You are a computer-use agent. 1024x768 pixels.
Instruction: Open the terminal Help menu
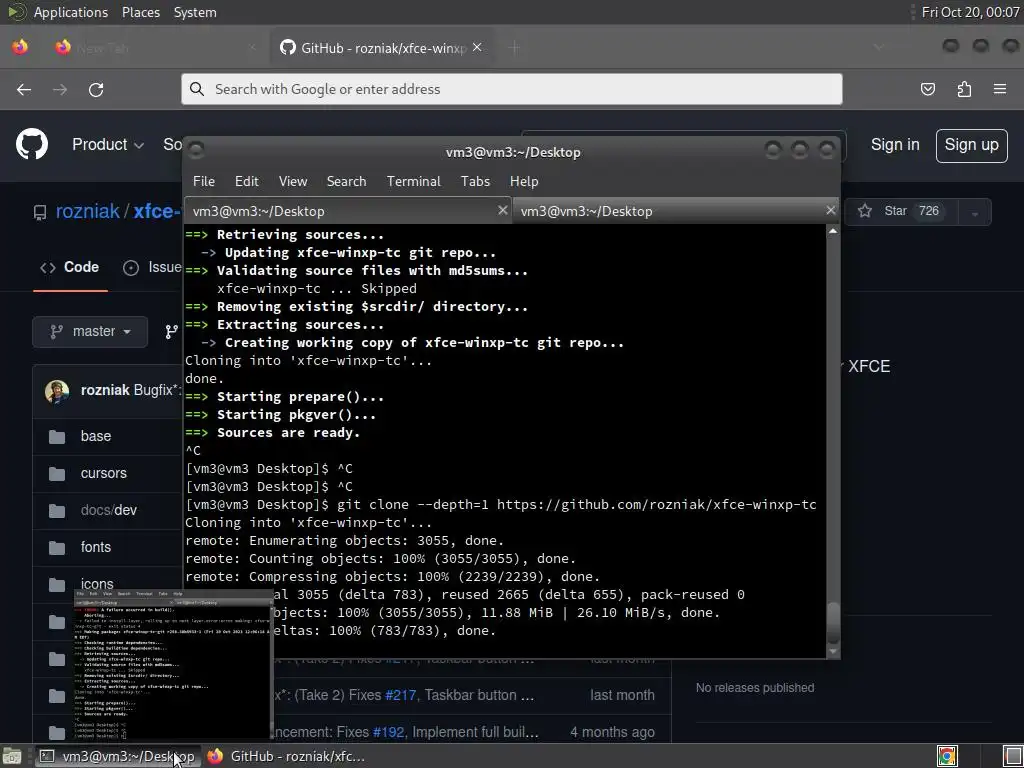[524, 182]
